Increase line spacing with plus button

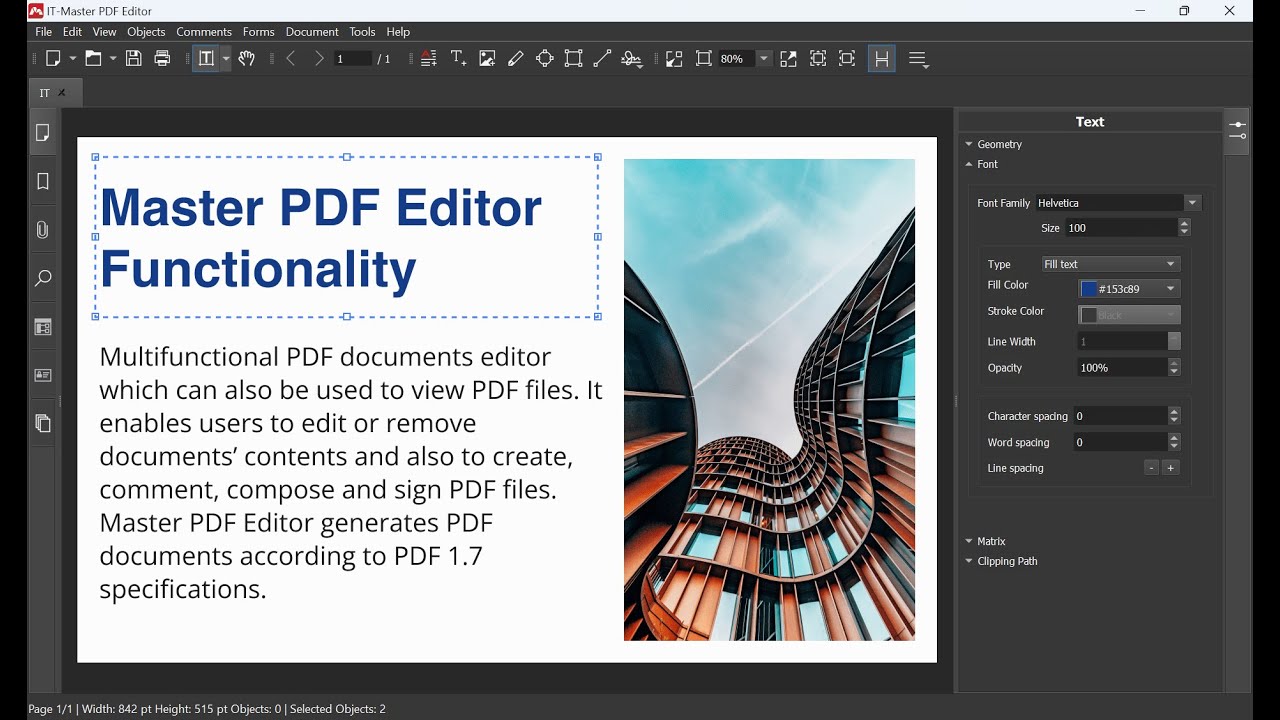1171,468
